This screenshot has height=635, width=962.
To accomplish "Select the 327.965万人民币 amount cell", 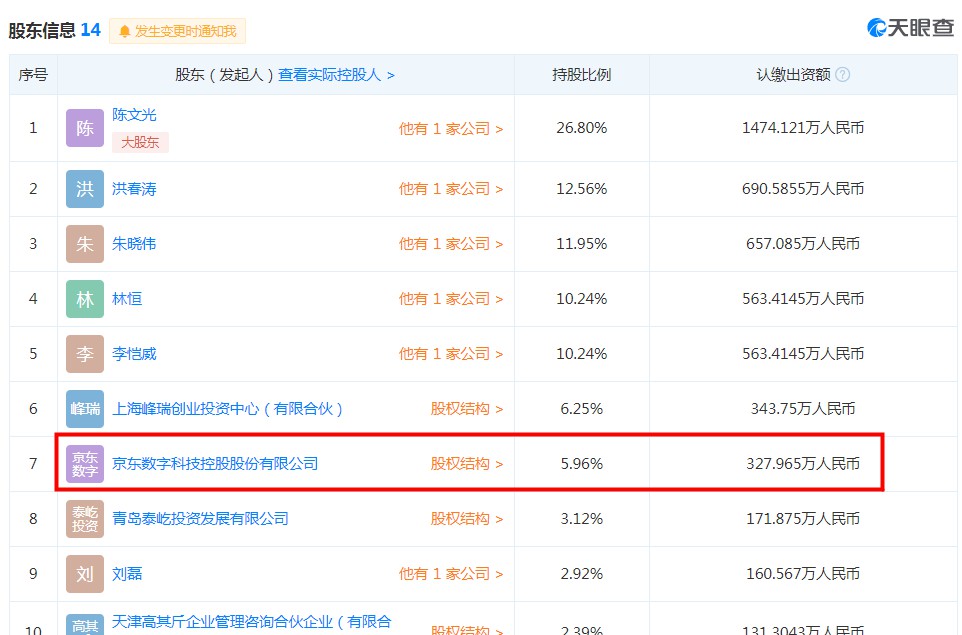I will click(803, 464).
